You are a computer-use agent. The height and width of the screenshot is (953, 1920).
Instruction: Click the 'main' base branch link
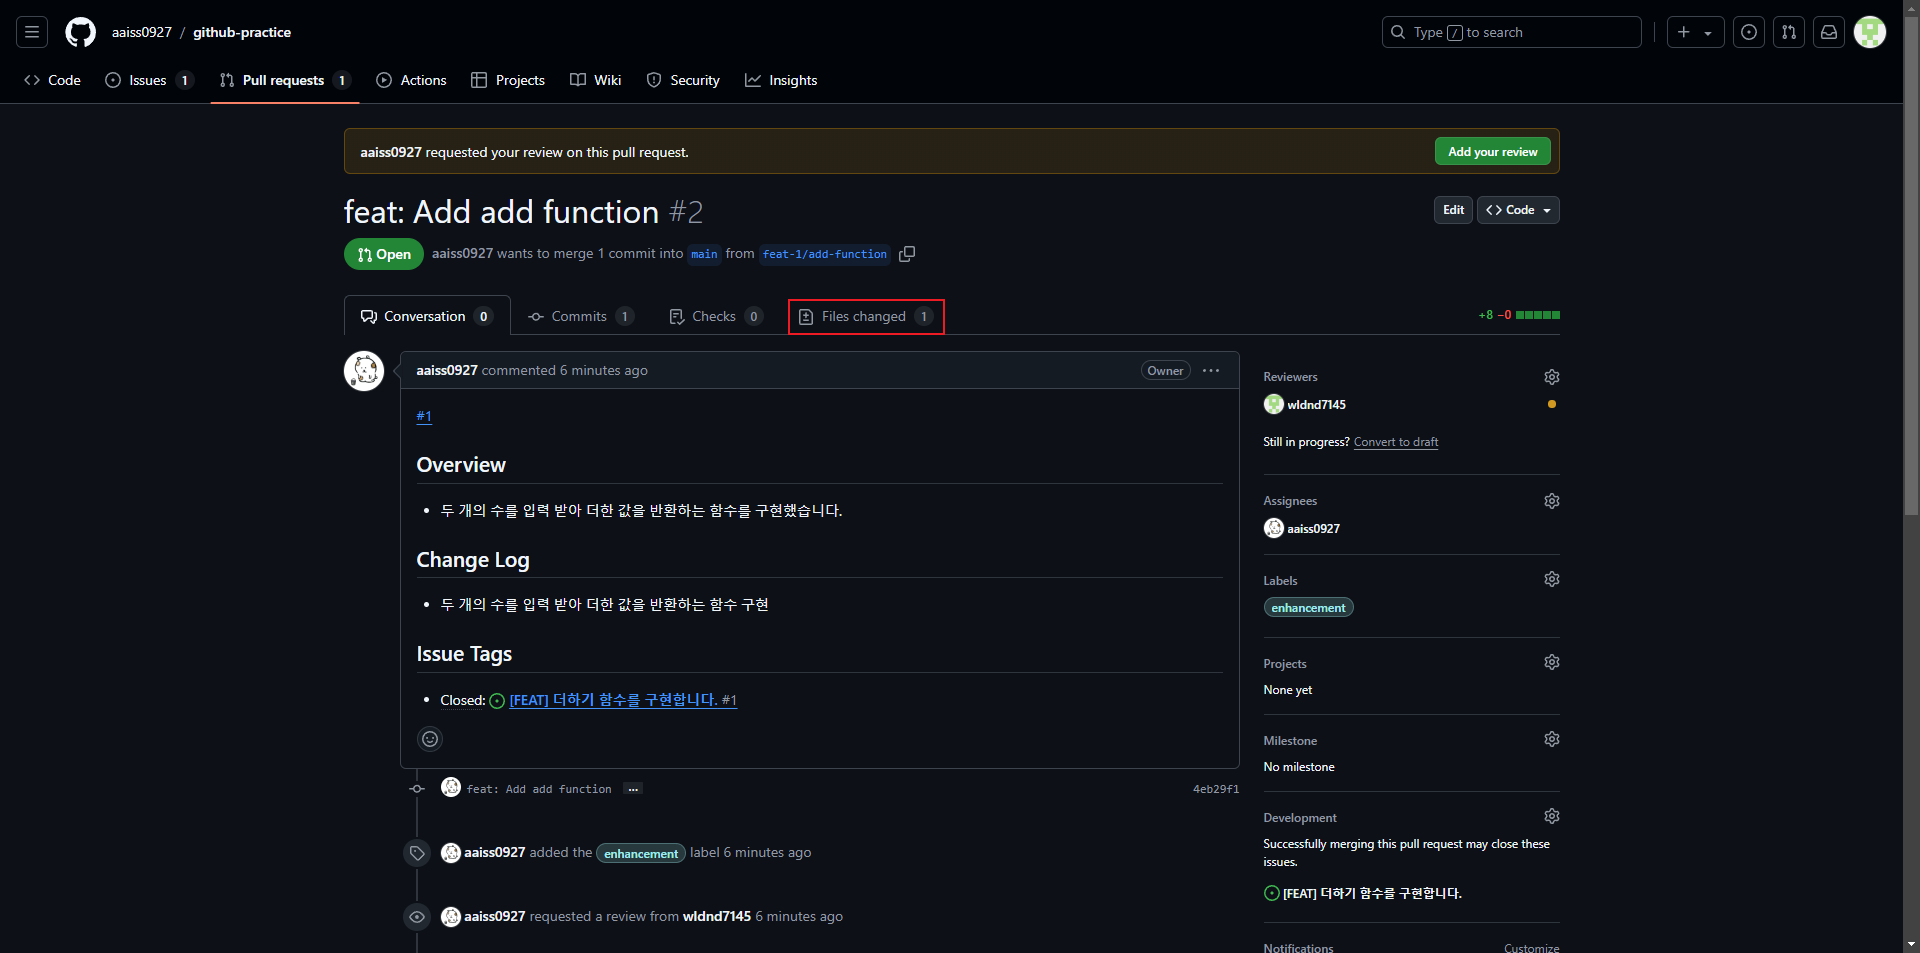(x=704, y=254)
